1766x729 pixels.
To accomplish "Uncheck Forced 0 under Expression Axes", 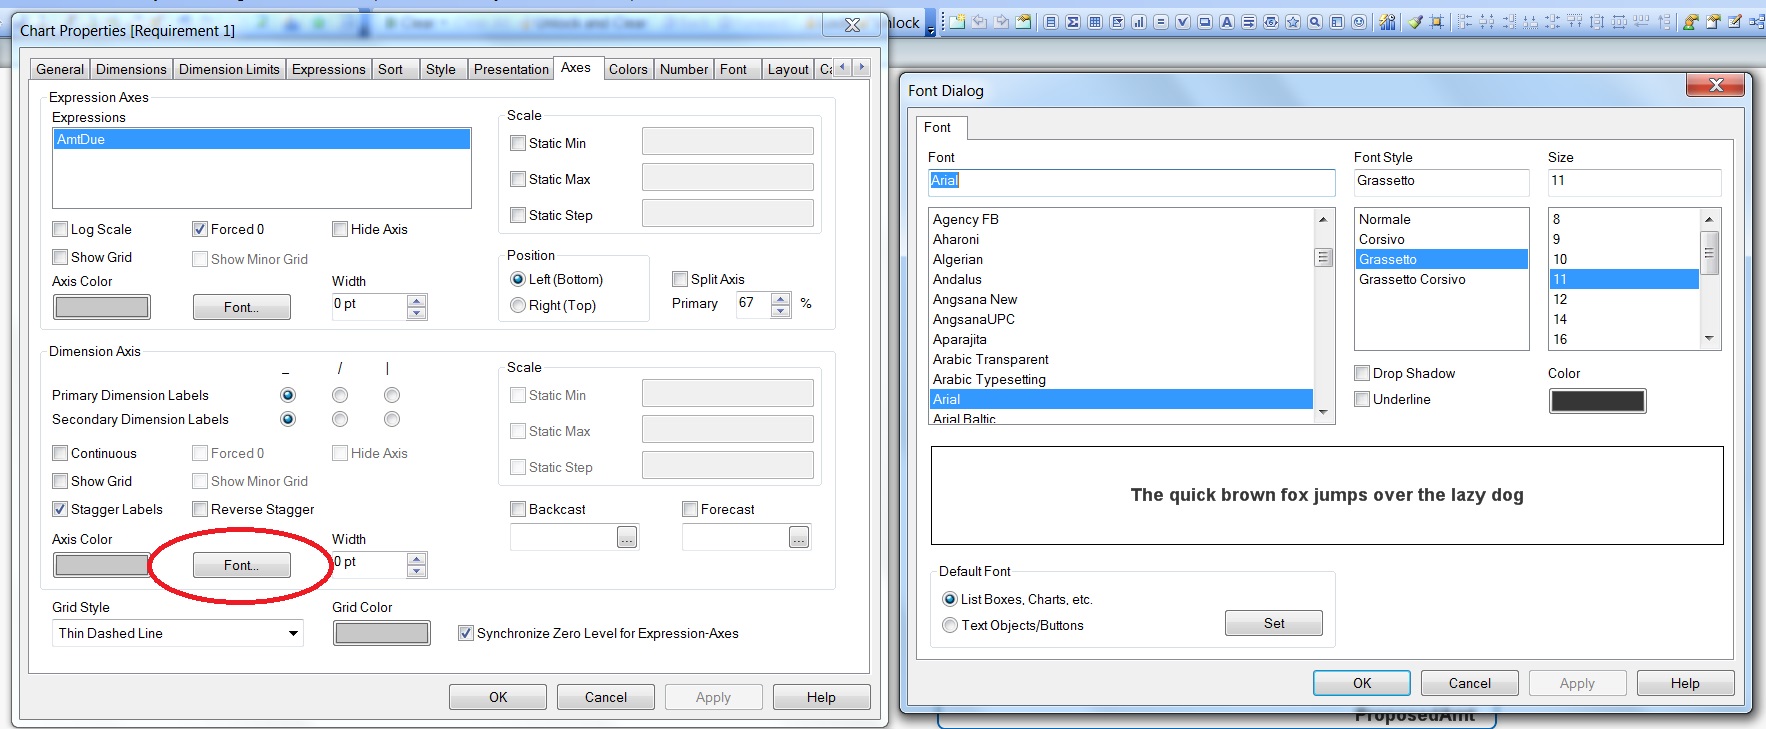I will [200, 229].
